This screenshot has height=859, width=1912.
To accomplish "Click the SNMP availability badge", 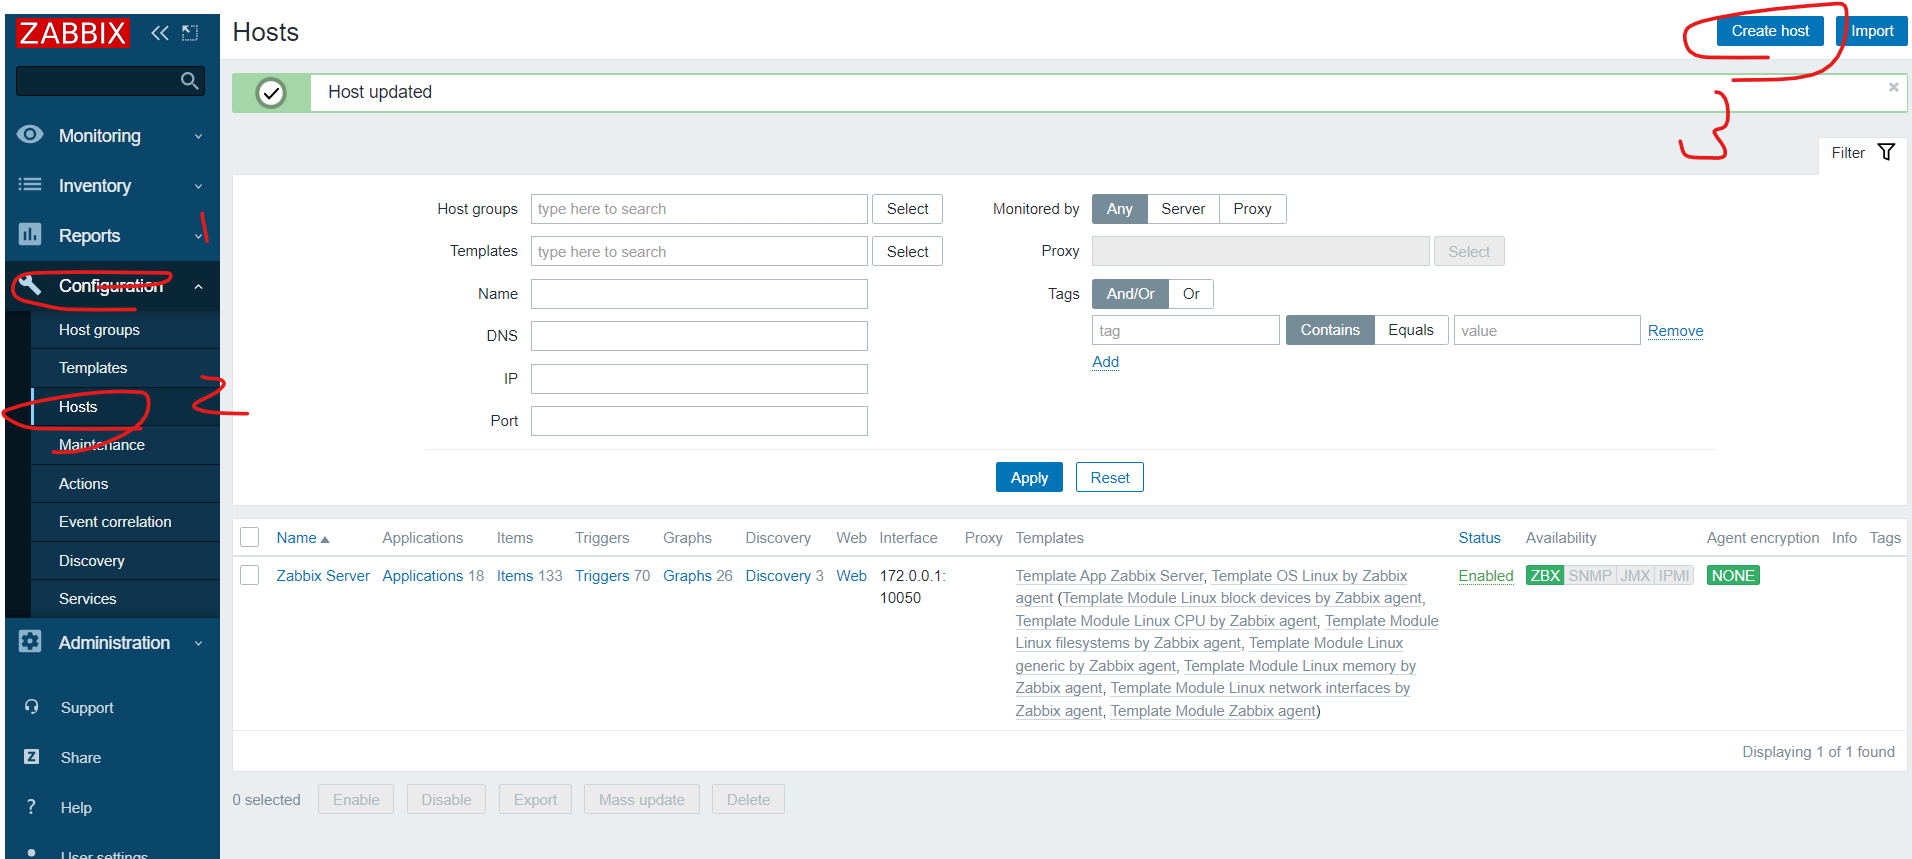I will (1590, 576).
